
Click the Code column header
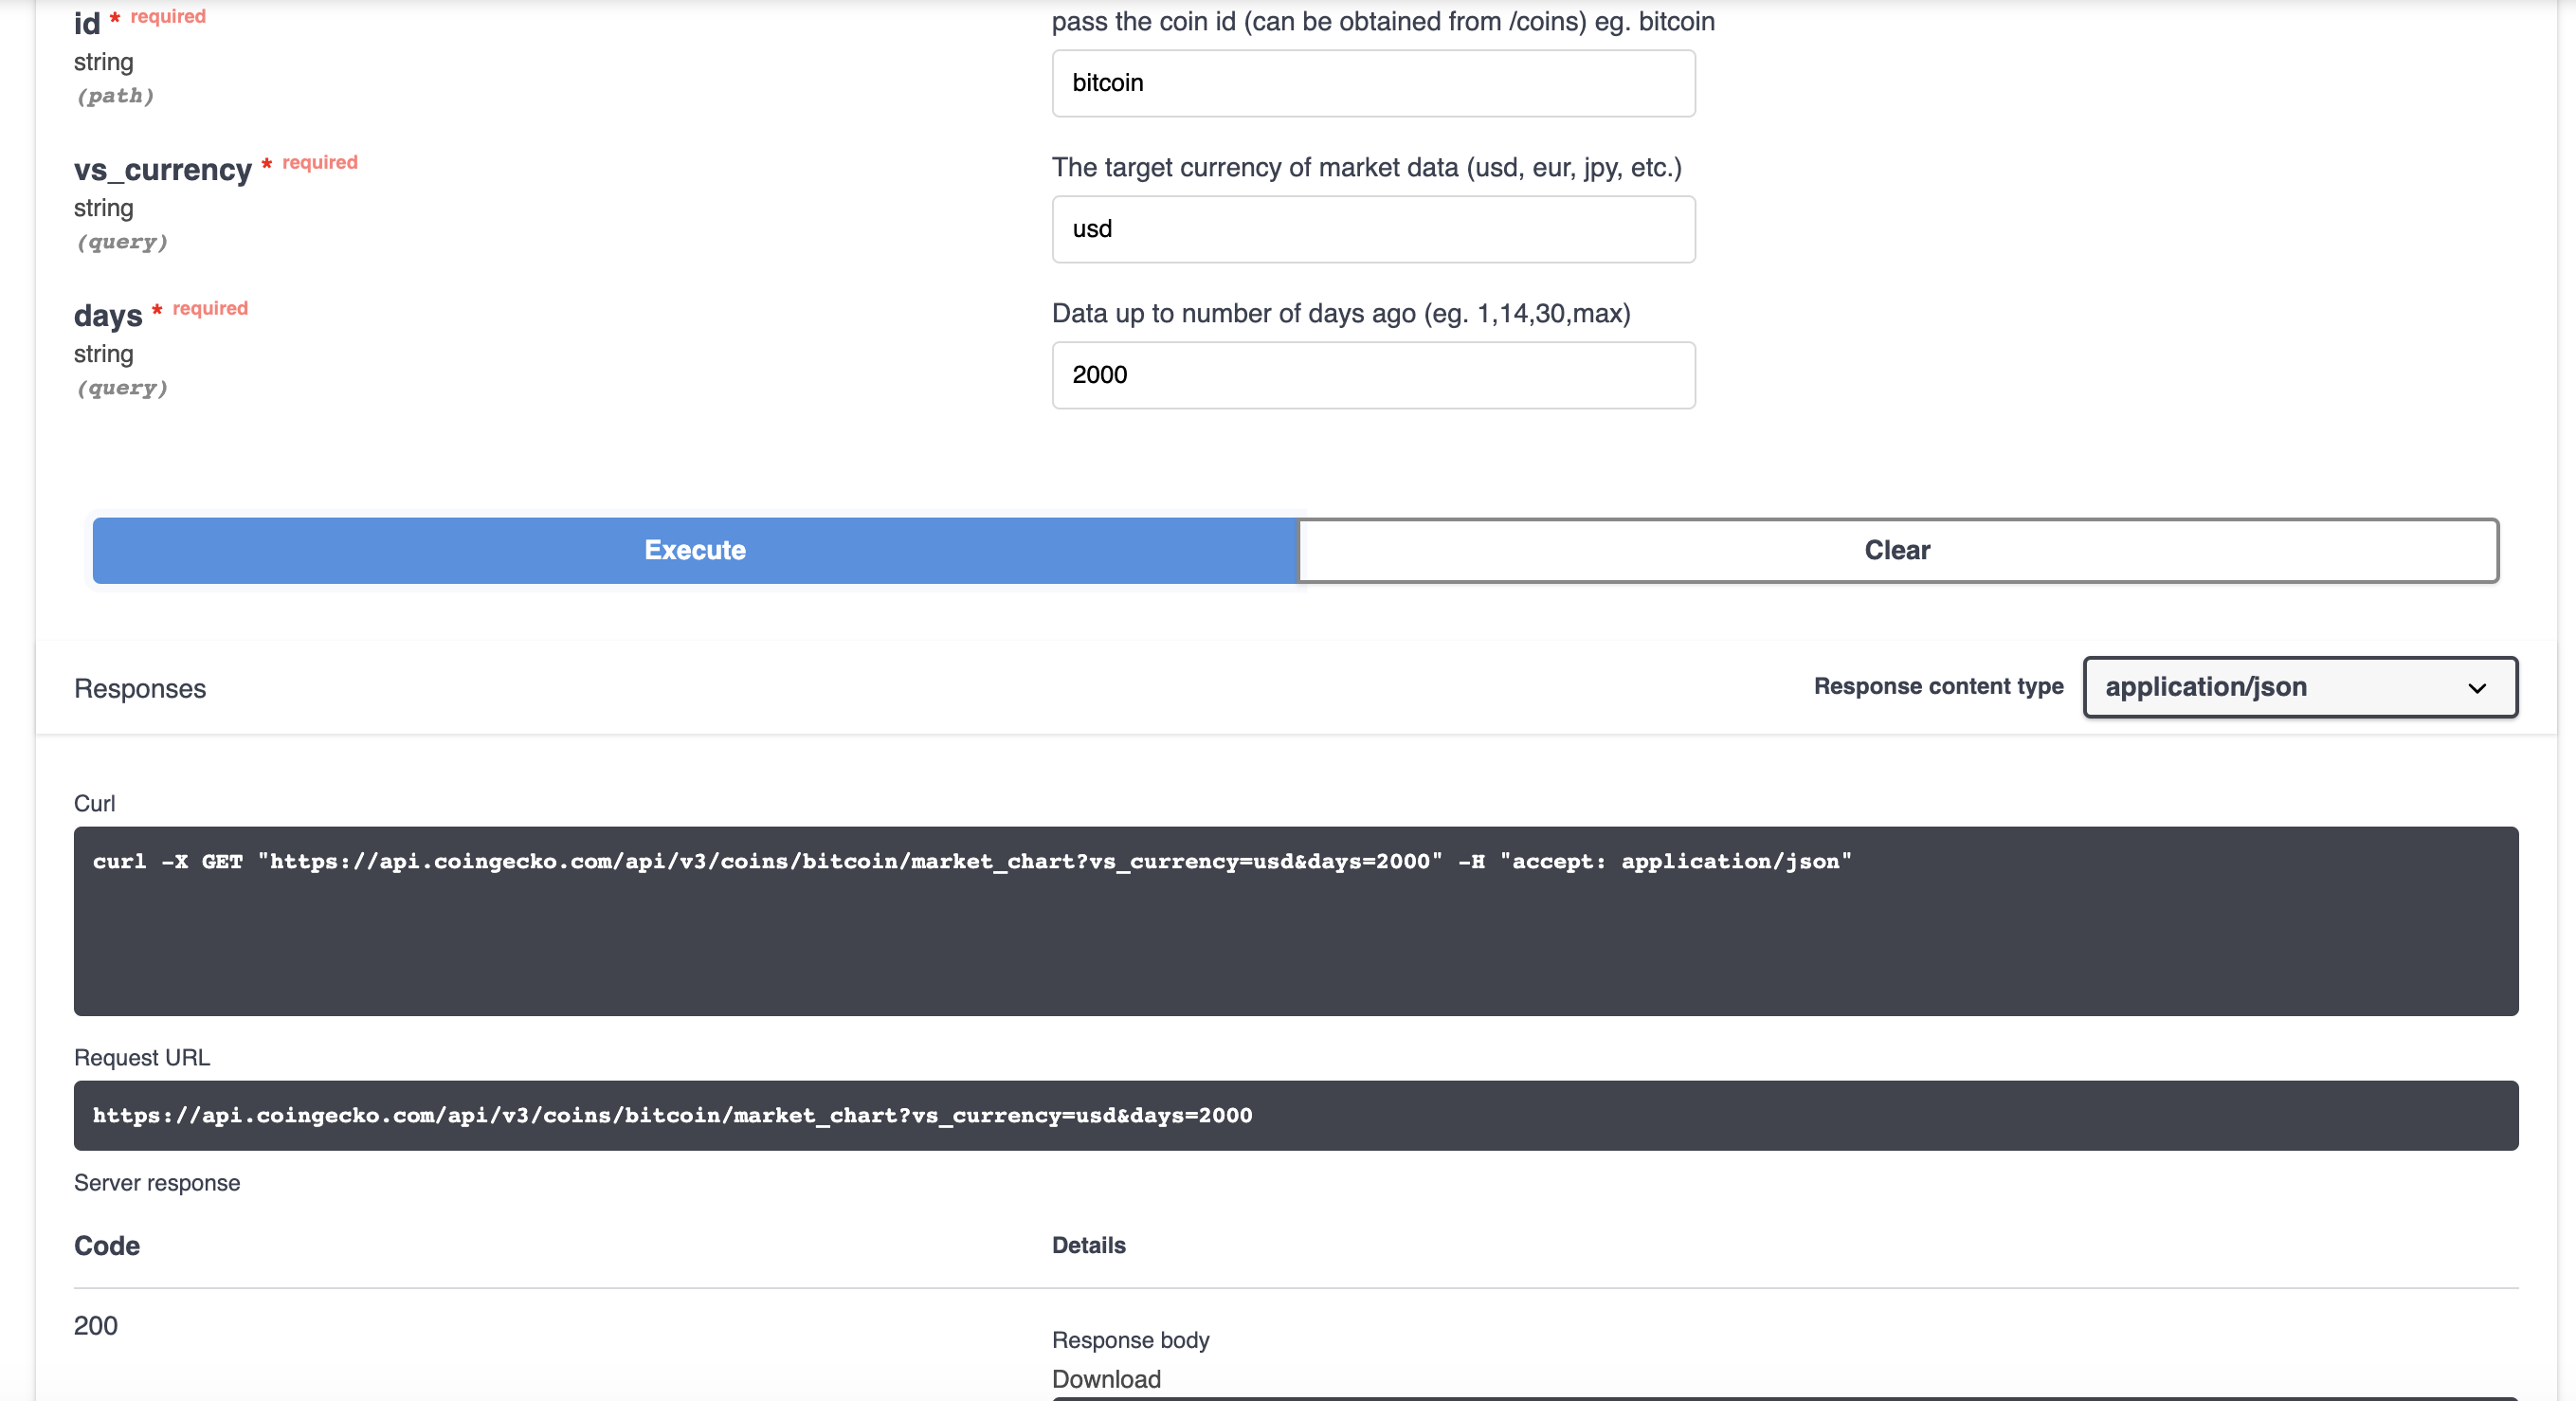click(107, 1245)
